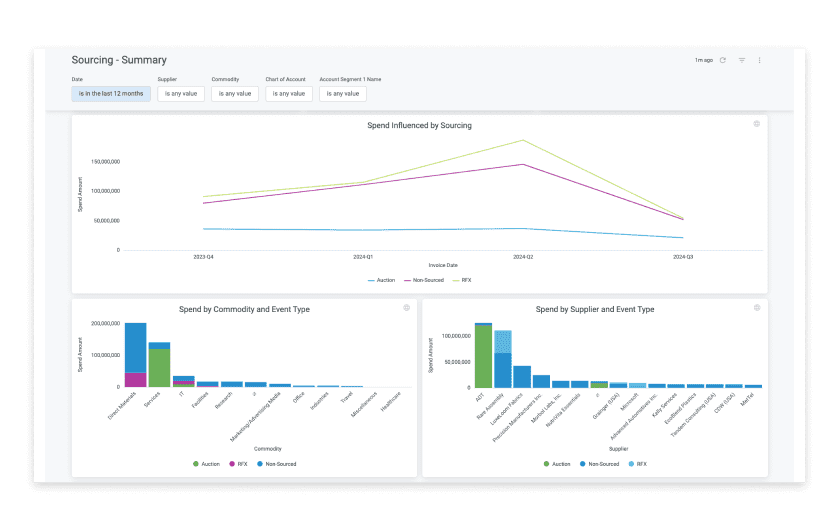The width and height of the screenshot is (838, 531).
Task: Click the Rare Assembly light-blue RFX bar segment
Action: tap(503, 342)
